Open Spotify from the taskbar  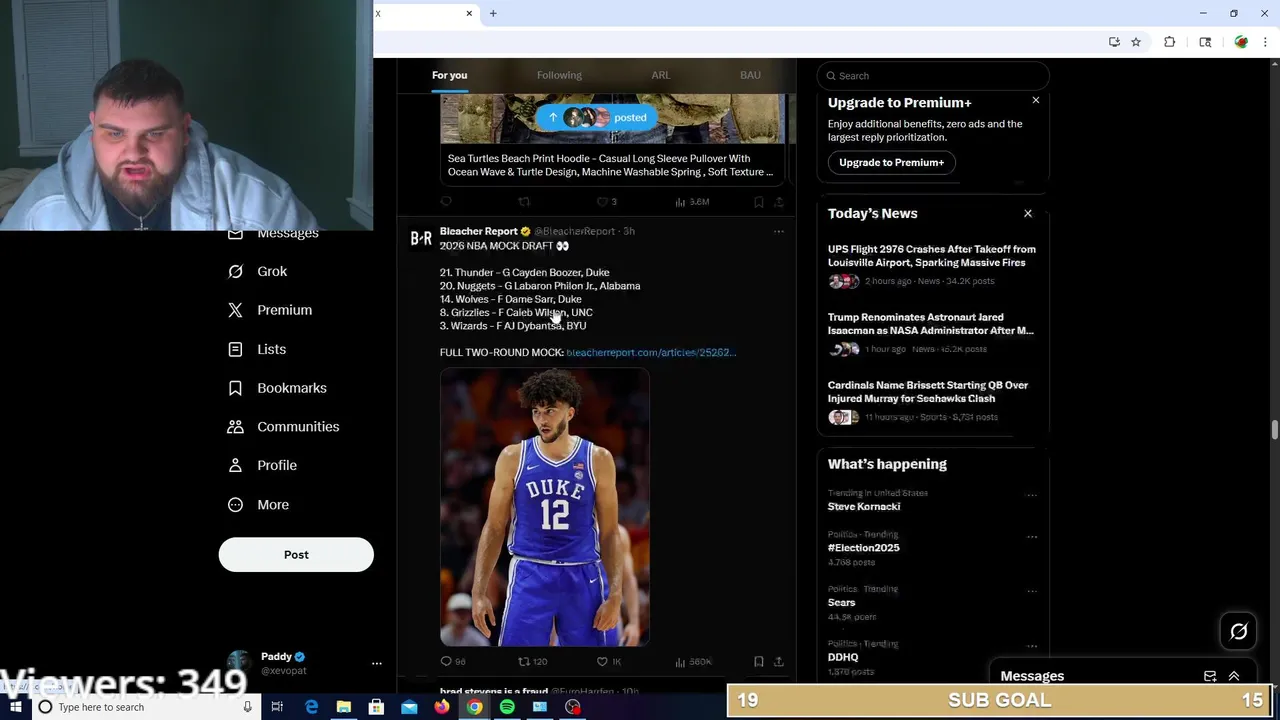tap(507, 707)
